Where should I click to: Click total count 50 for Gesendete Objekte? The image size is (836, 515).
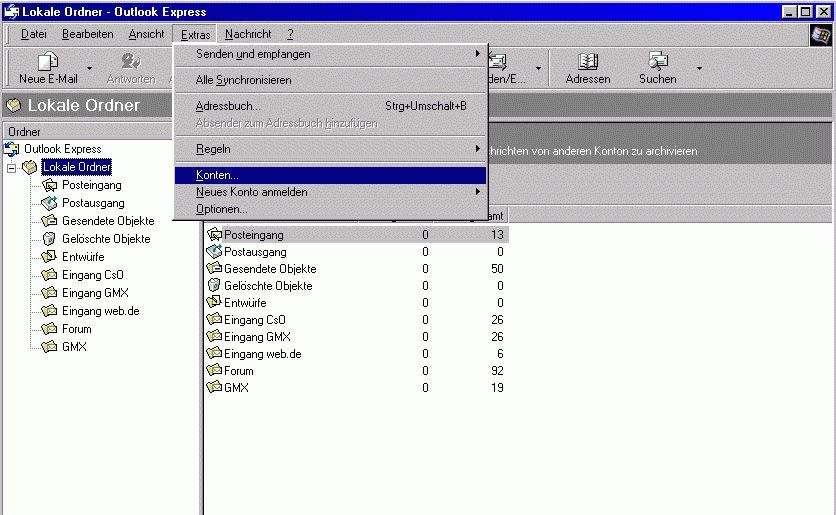tap(497, 269)
